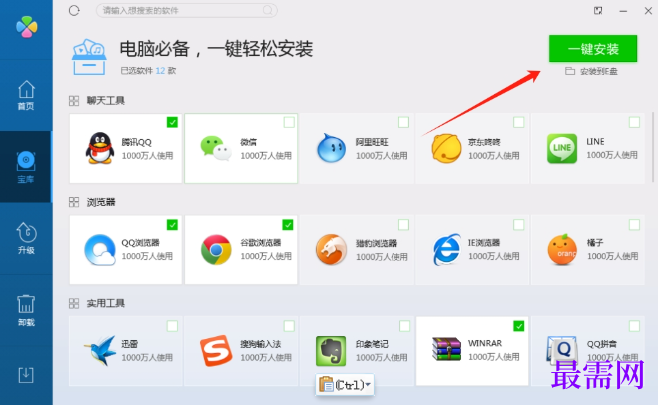Open the 卸载 uninstall trash icon
Image resolution: width=663 pixels, height=406 pixels.
26,310
